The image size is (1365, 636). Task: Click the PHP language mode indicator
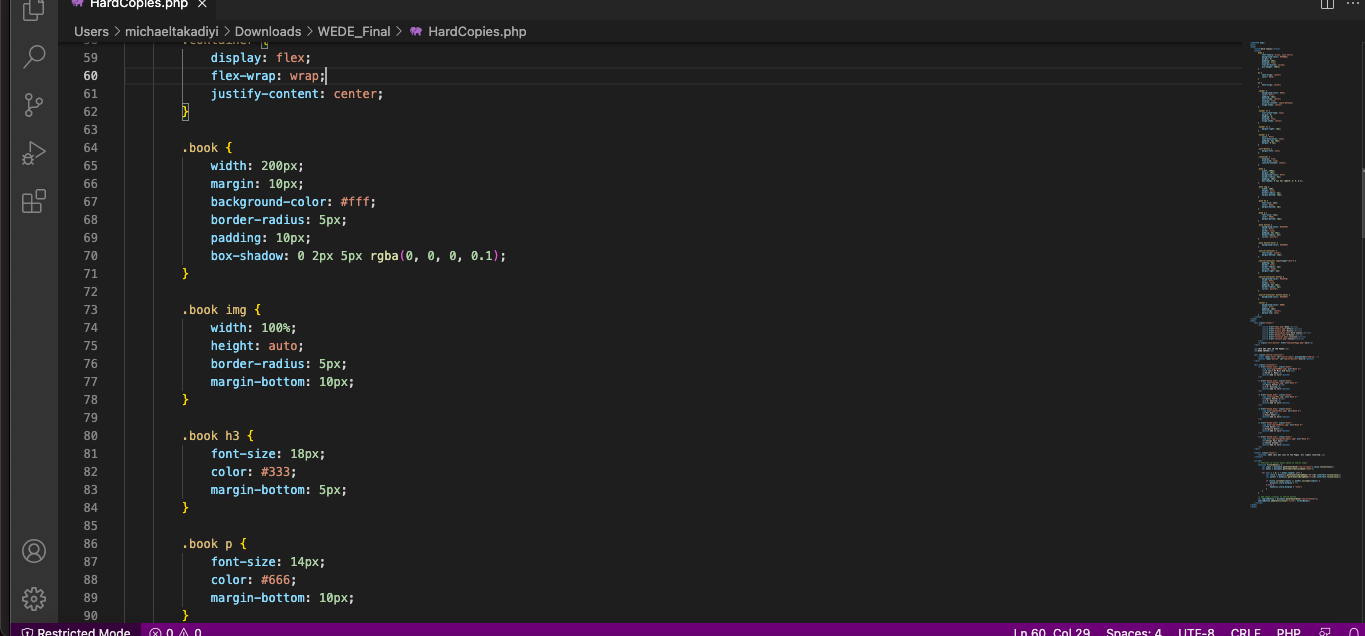tap(1288, 631)
